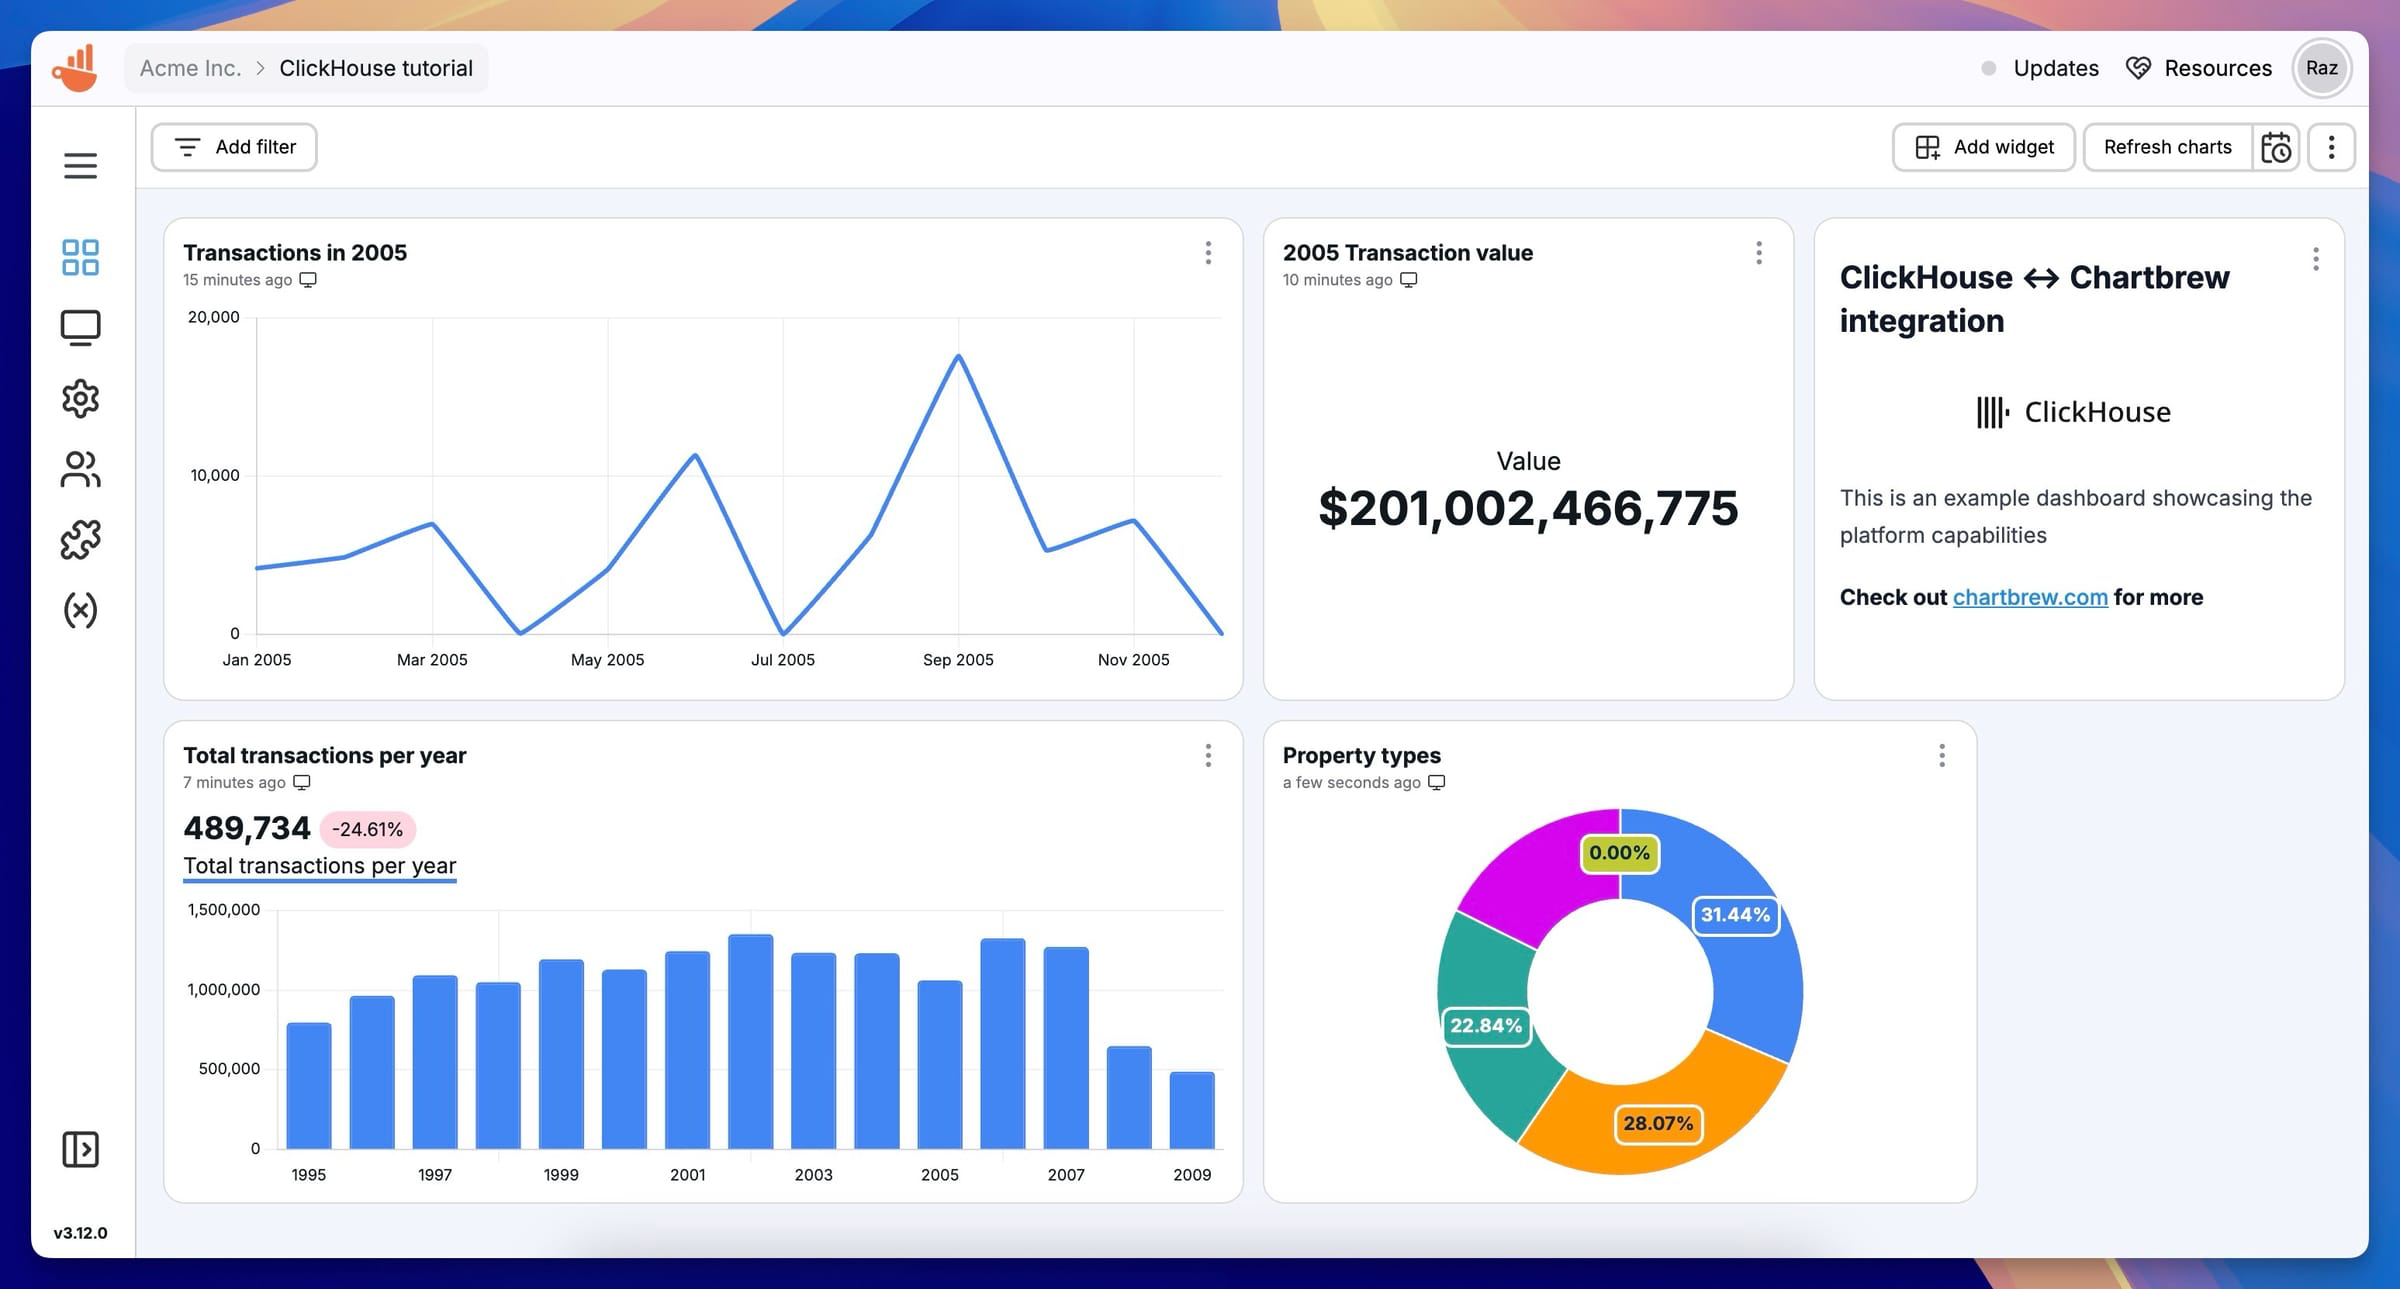Viewport: 2400px width, 1289px height.
Task: Open the team members icon
Action: (80, 468)
